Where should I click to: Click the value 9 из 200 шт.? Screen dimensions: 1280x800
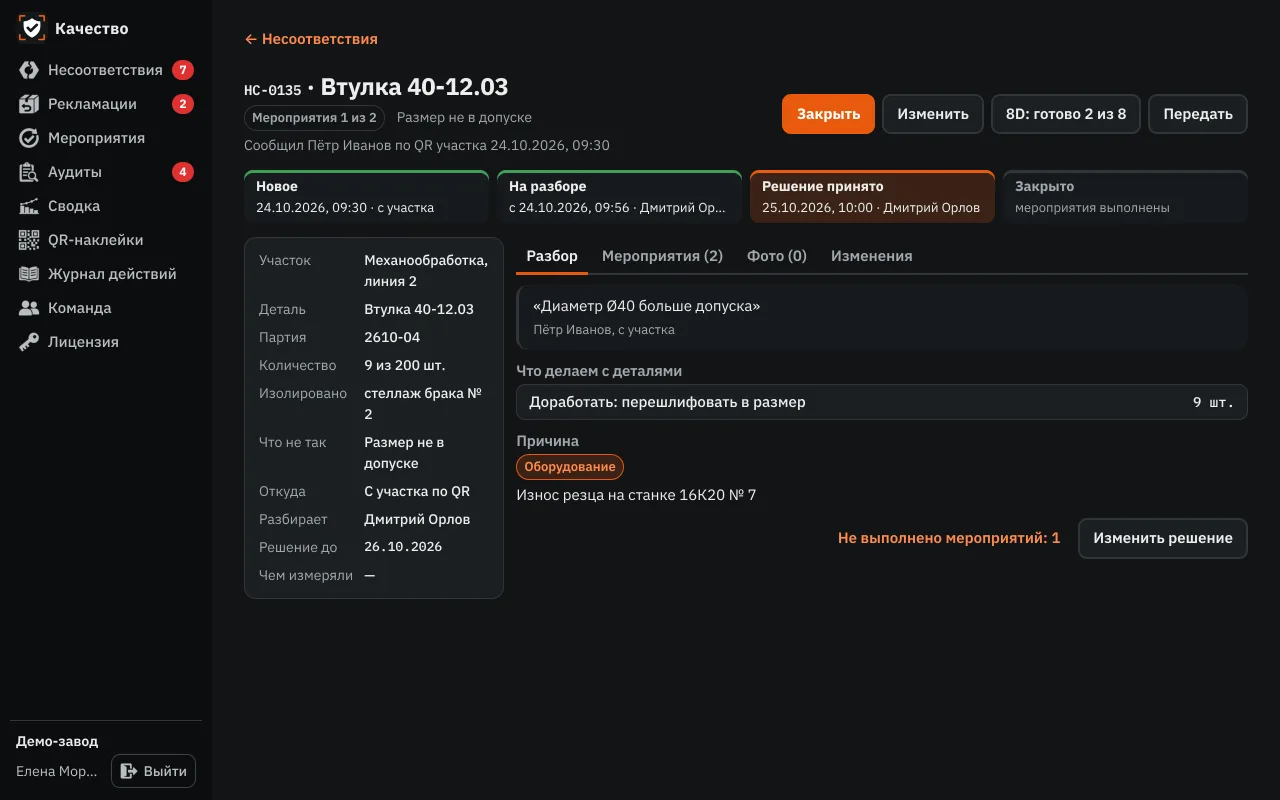[x=405, y=366]
